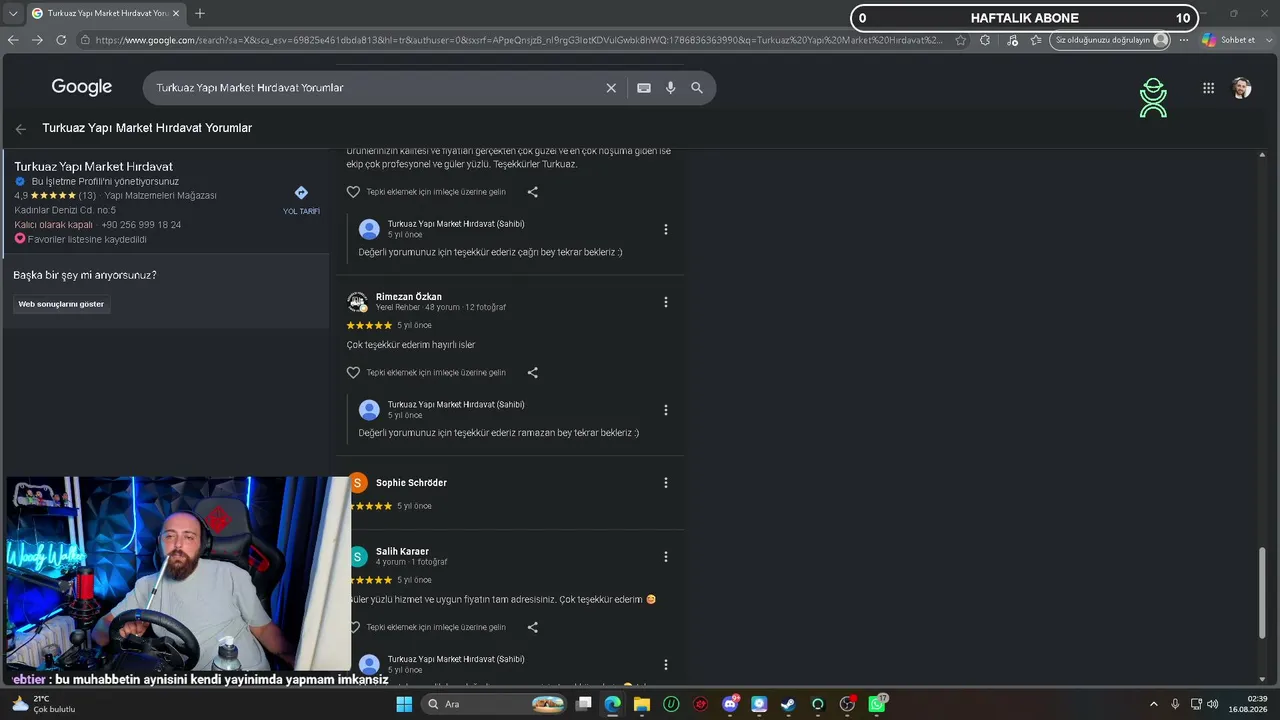Open WhatsApp from the taskbar
This screenshot has height=720, width=1280.
[877, 704]
